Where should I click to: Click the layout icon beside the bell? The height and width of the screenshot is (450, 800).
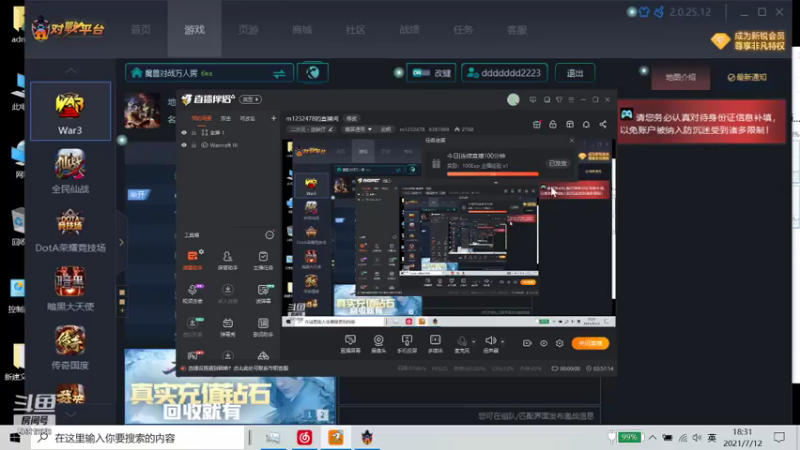pyautogui.click(x=570, y=124)
